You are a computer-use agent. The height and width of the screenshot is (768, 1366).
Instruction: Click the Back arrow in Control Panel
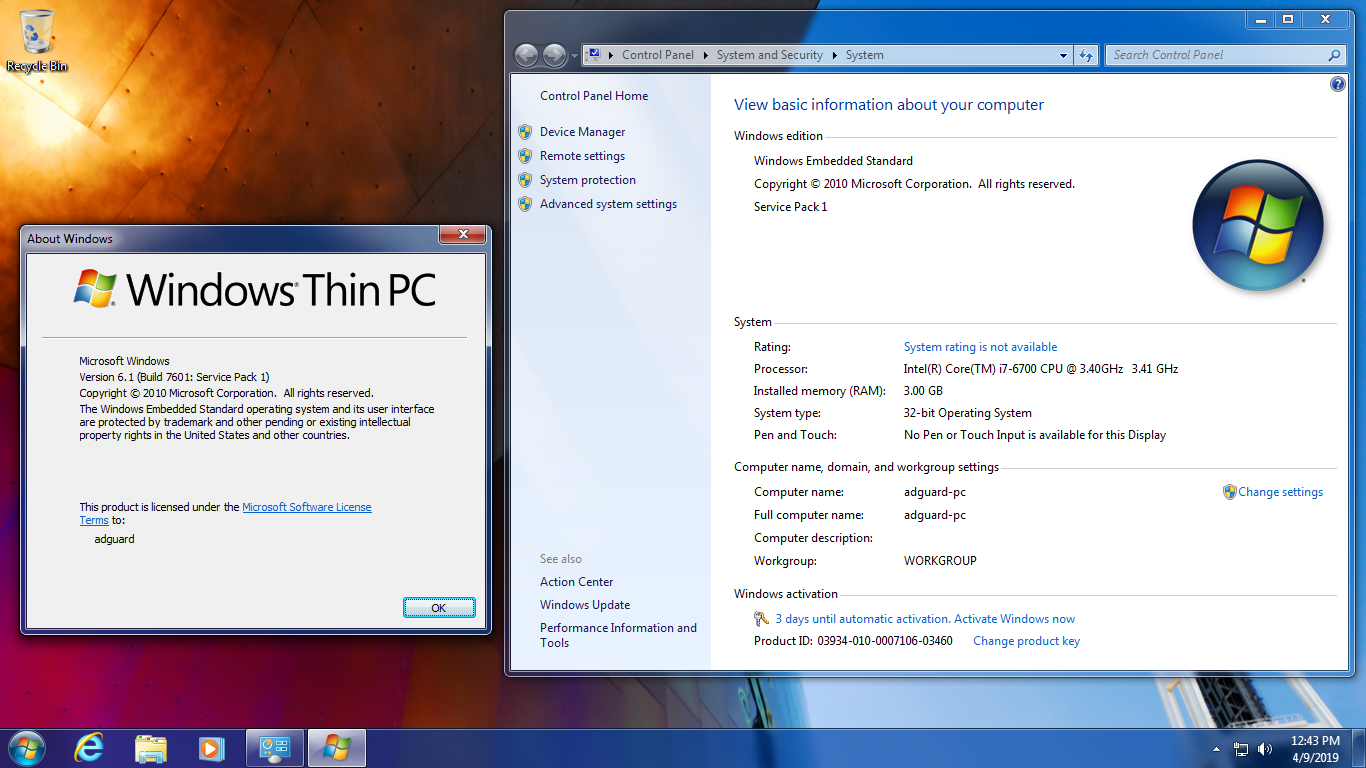pos(526,55)
